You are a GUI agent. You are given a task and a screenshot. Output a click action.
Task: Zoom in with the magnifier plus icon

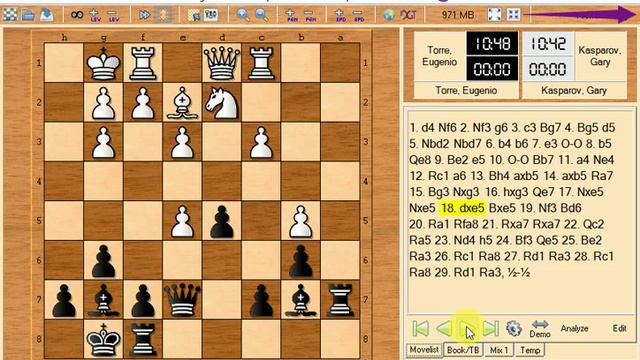coord(242,15)
